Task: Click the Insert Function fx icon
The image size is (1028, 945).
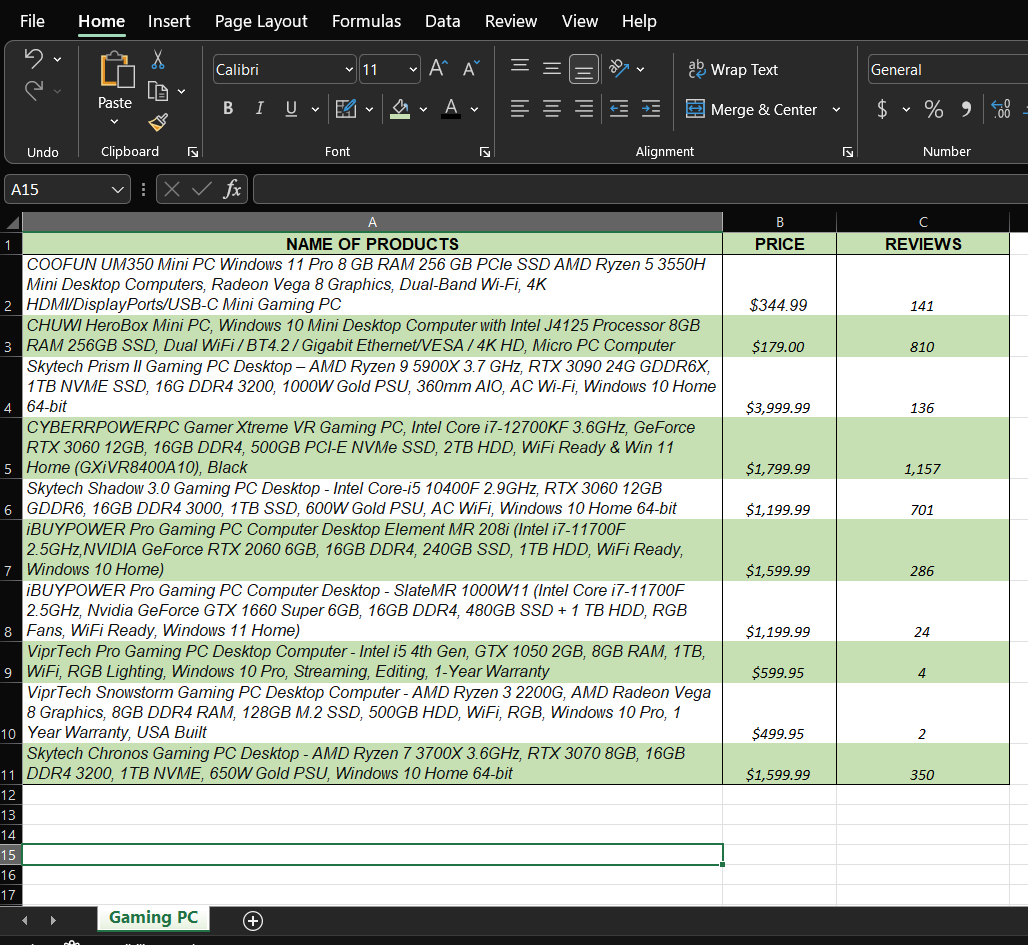Action: tap(232, 189)
